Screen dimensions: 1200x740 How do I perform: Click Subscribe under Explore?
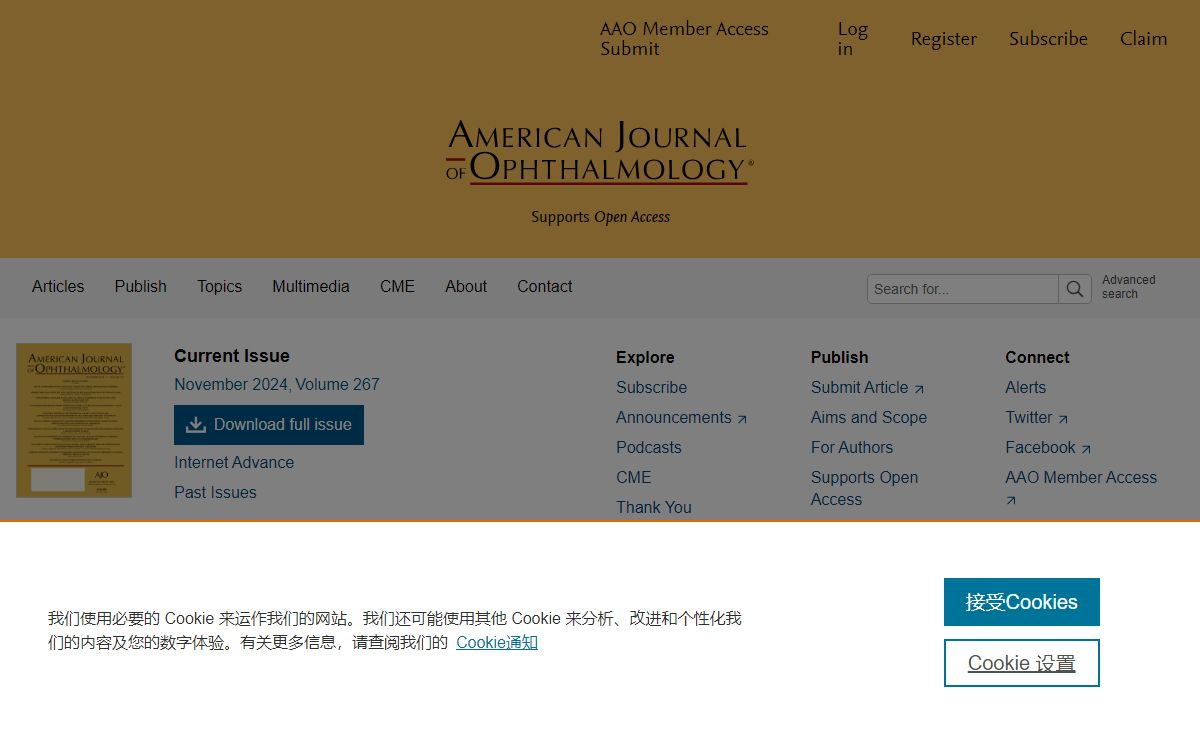[652, 387]
